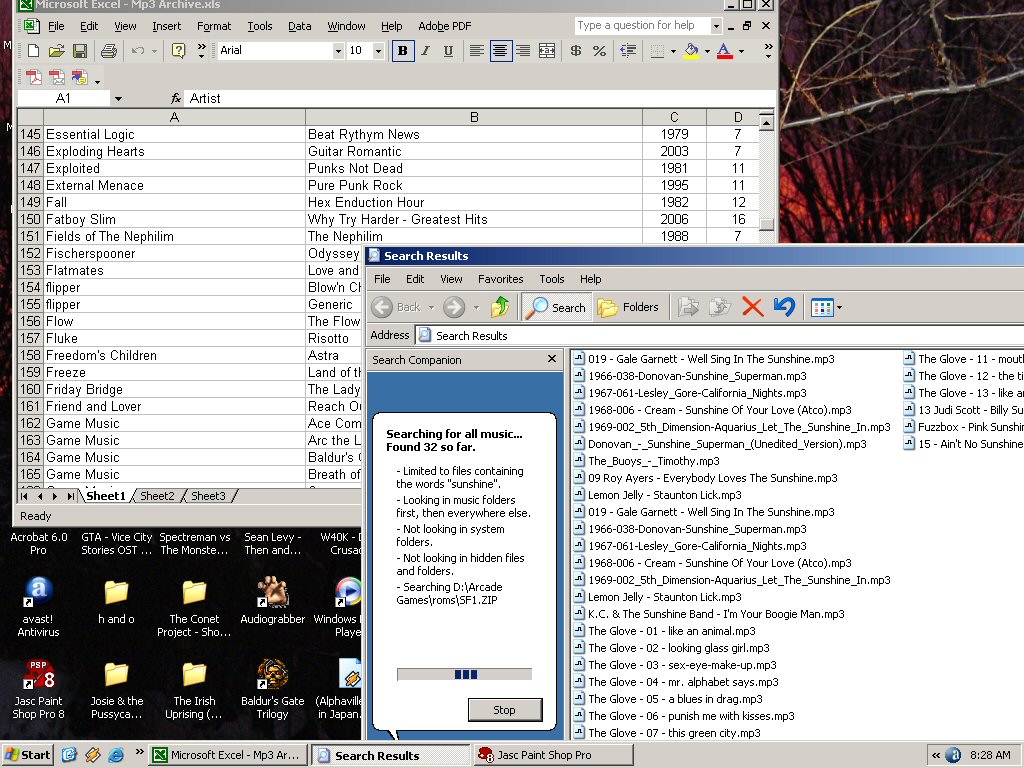Apply Percent style icon

pos(599,51)
